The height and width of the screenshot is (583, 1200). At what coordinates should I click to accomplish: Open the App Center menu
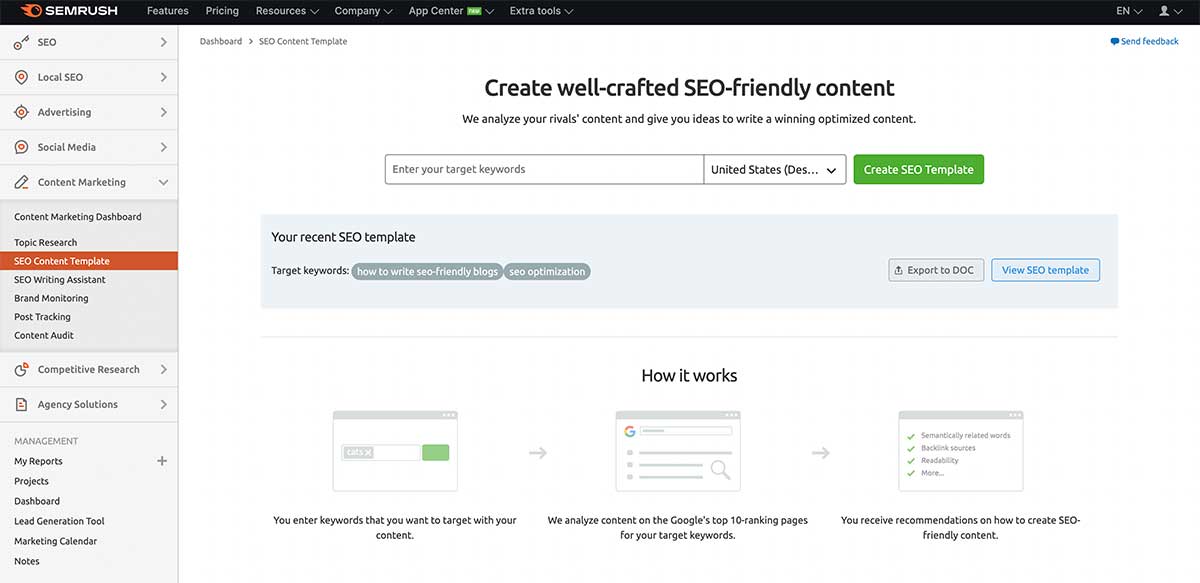pos(452,11)
